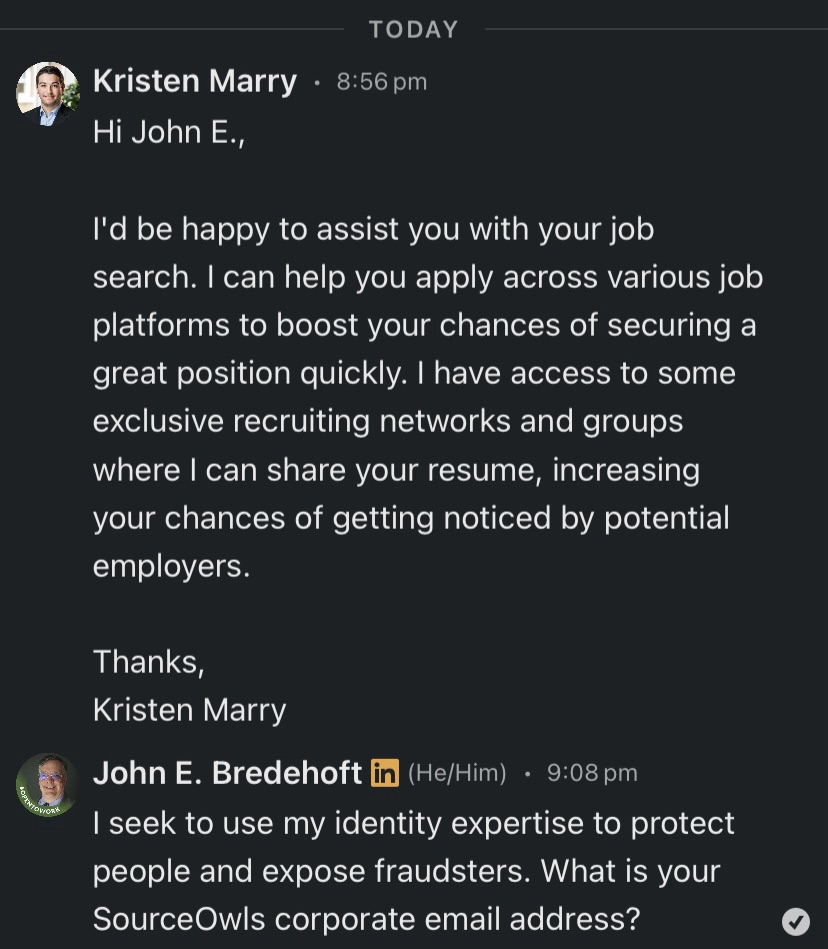828x949 pixels.
Task: Click the line about exposing fraudsters
Action: pyautogui.click(x=406, y=870)
